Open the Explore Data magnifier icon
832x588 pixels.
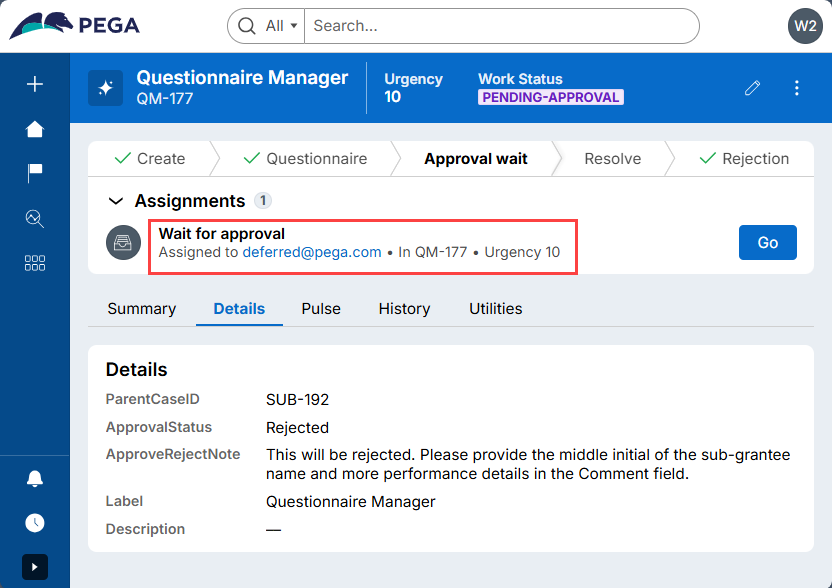(35, 218)
